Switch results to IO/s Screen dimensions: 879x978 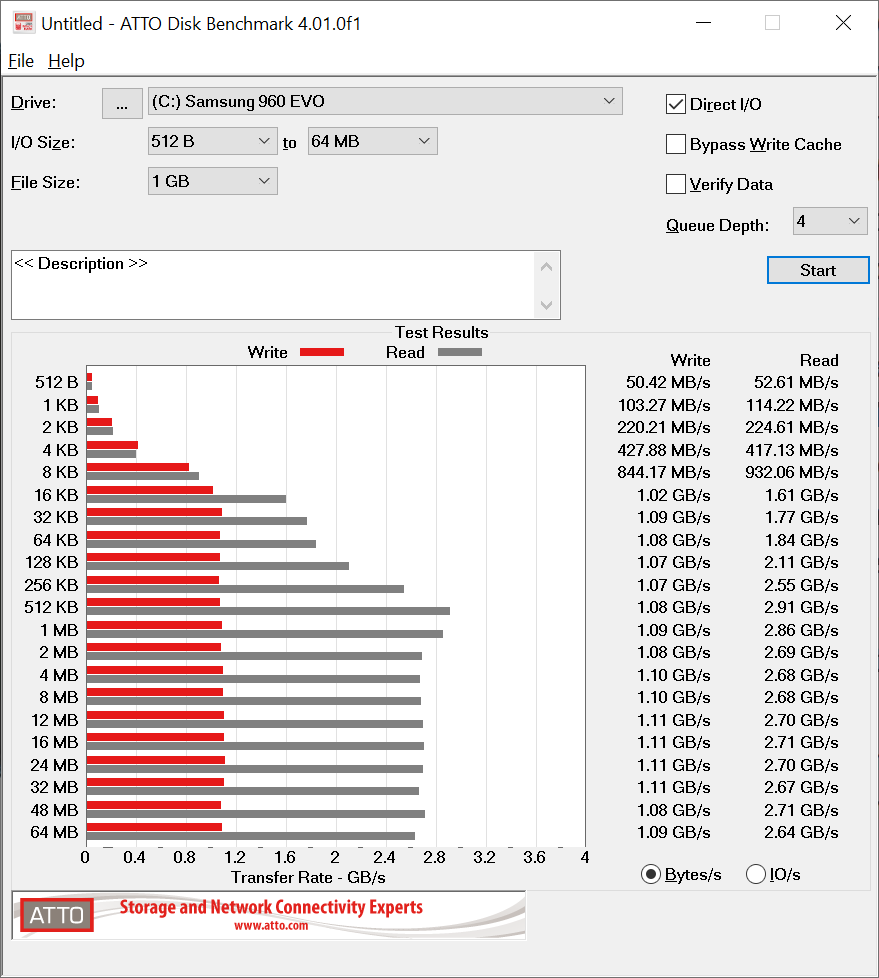pos(755,874)
